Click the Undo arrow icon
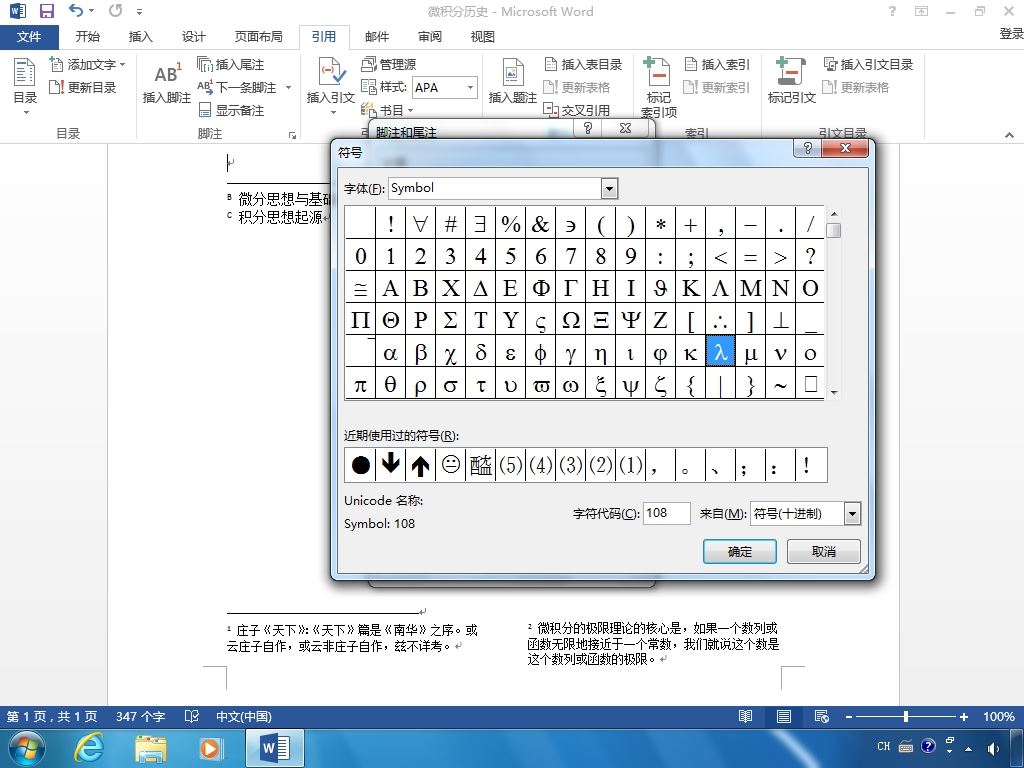This screenshot has height=768, width=1024. click(76, 10)
